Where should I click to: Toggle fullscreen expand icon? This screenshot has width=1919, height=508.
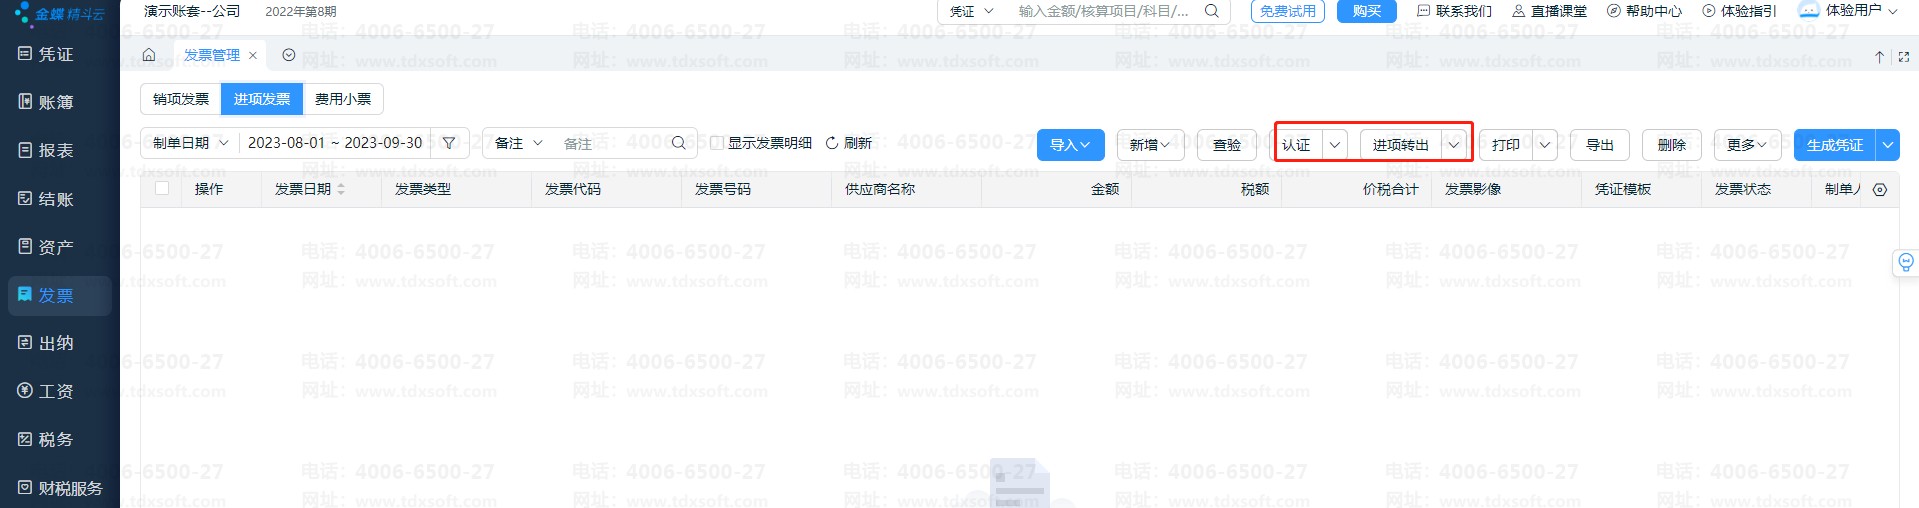[x=1903, y=57]
